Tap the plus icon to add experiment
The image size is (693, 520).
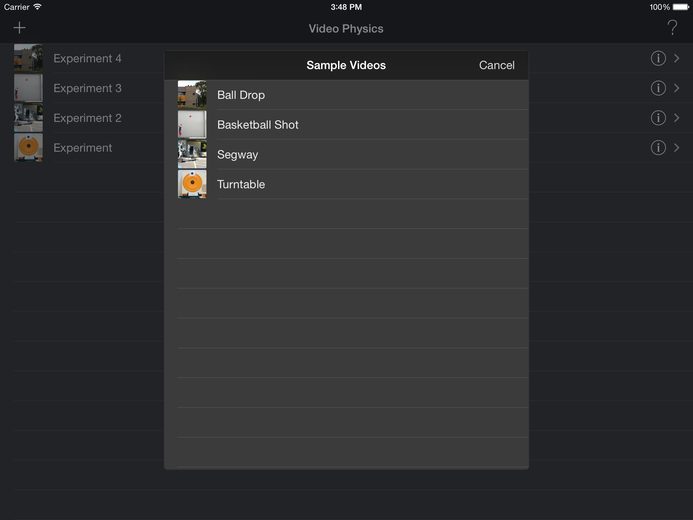19,28
